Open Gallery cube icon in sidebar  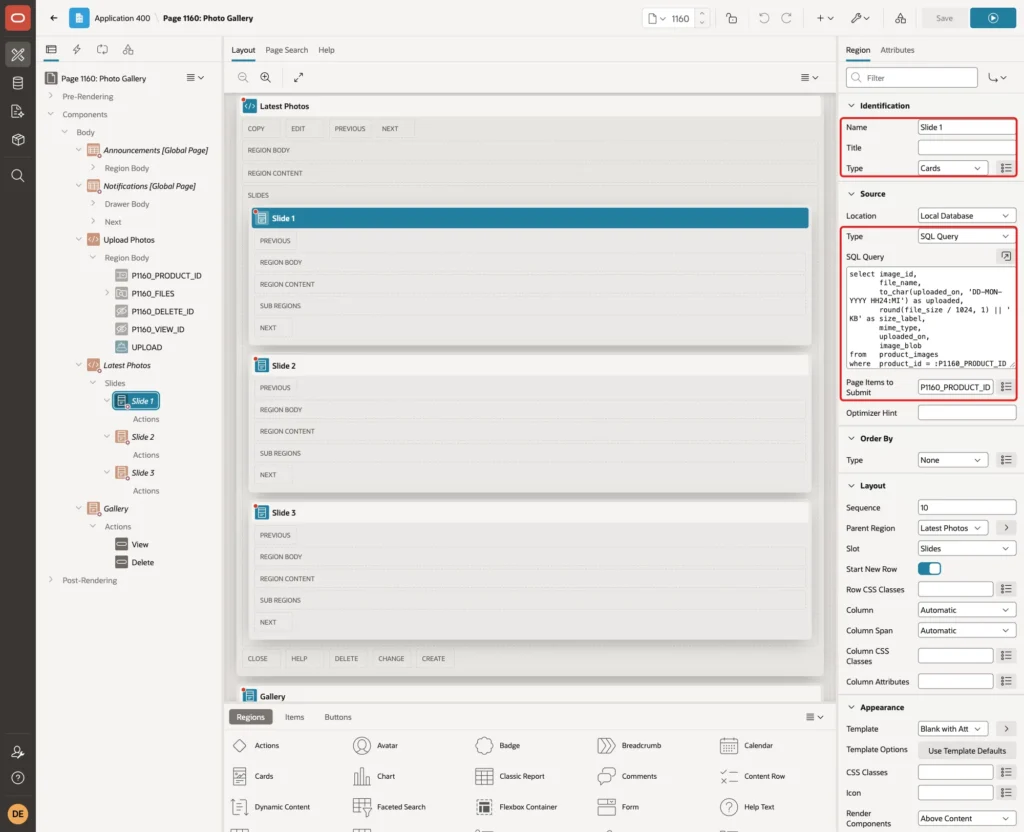coord(18,140)
